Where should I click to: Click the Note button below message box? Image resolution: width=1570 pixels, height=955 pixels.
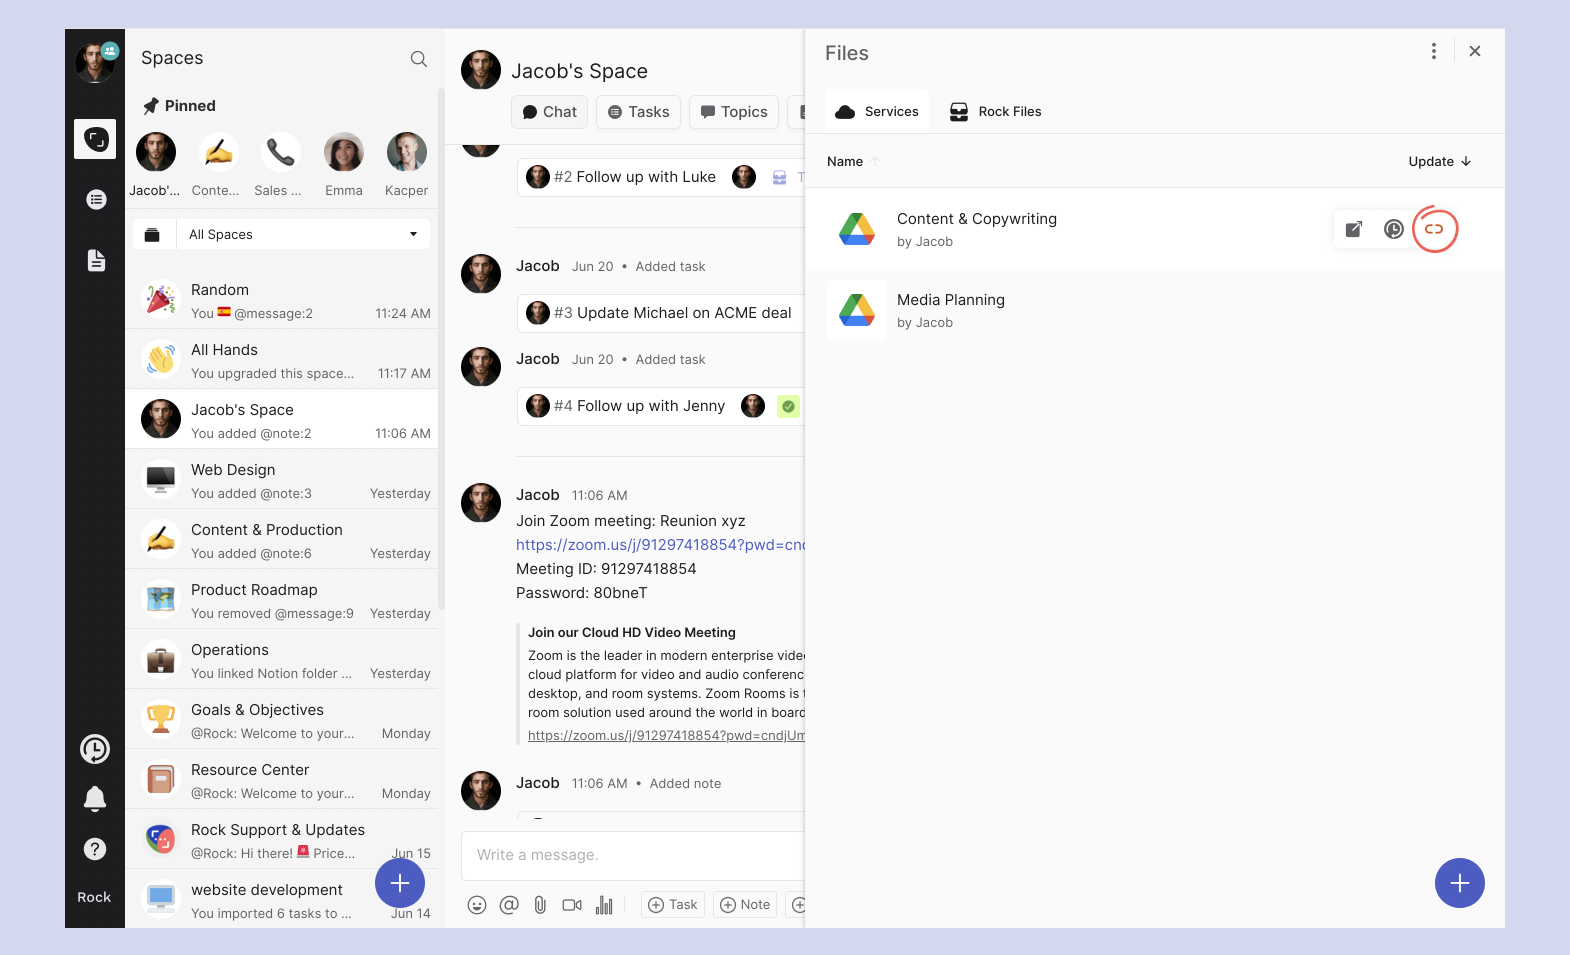[745, 905]
